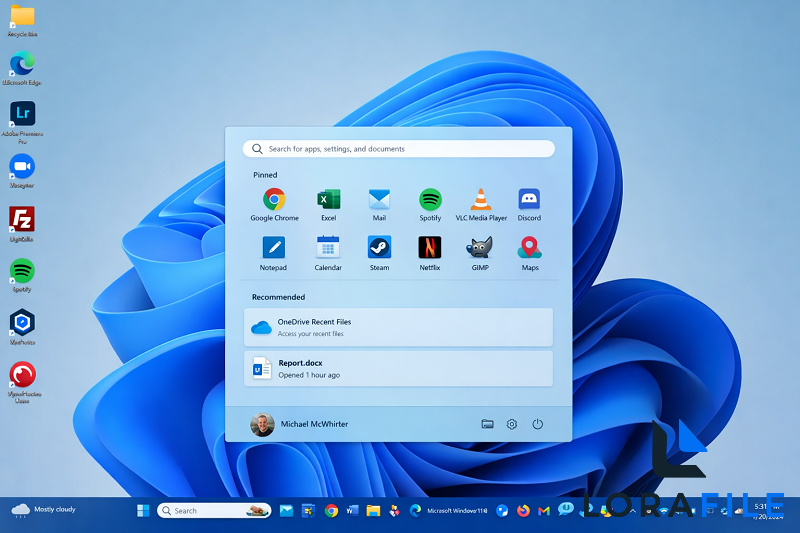
Task: Launch Steam from pinned apps
Action: click(x=379, y=253)
